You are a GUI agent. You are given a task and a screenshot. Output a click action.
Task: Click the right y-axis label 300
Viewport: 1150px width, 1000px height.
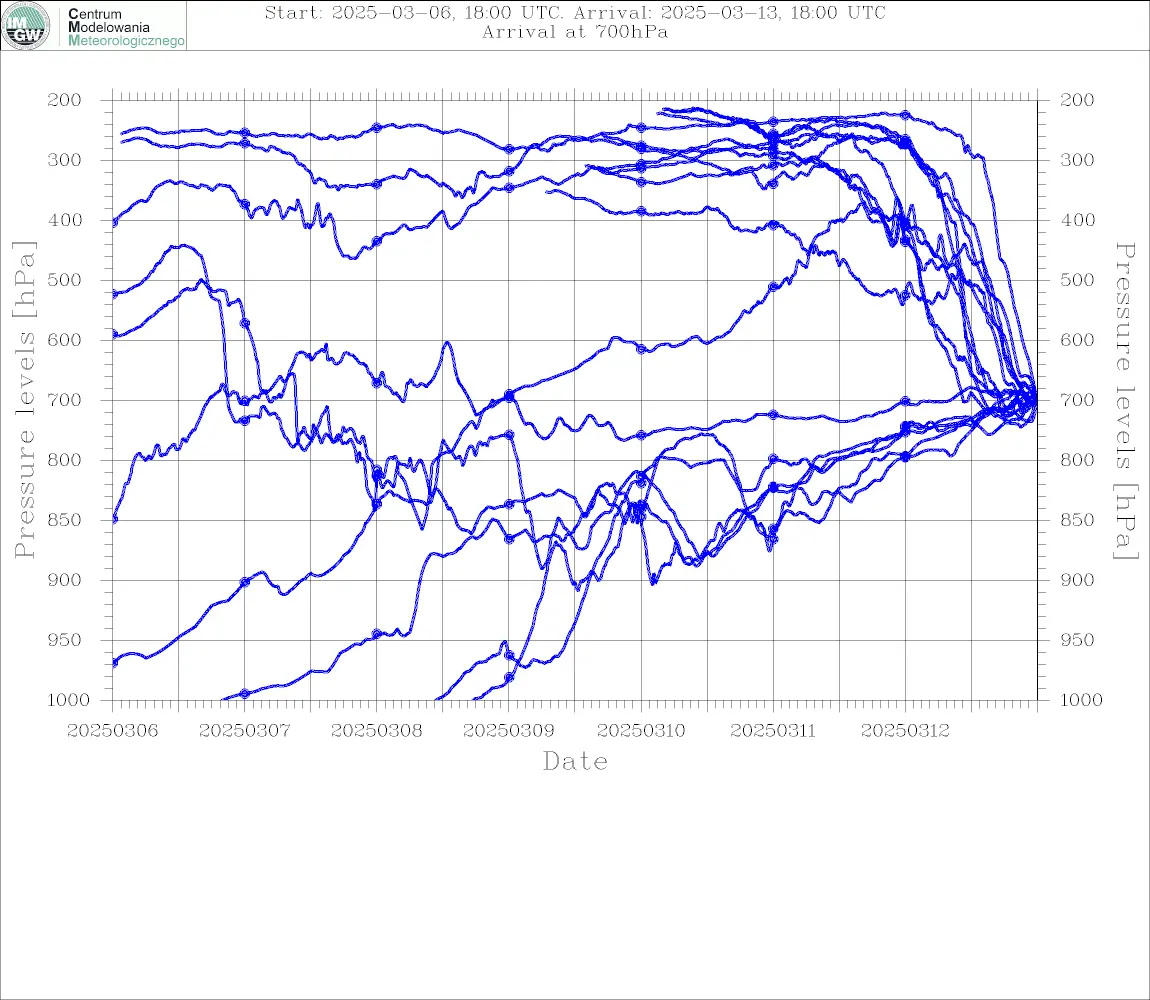pyautogui.click(x=1077, y=160)
